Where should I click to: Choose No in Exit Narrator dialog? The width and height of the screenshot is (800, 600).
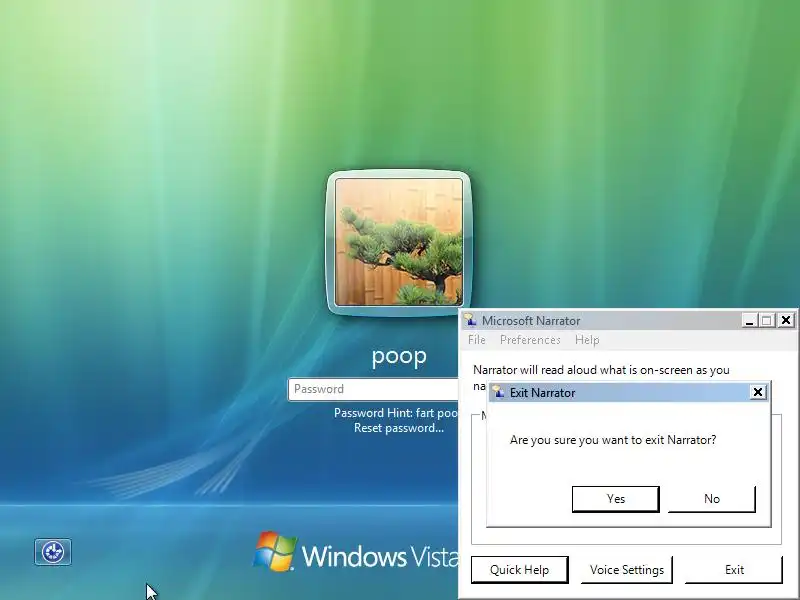[712, 499]
